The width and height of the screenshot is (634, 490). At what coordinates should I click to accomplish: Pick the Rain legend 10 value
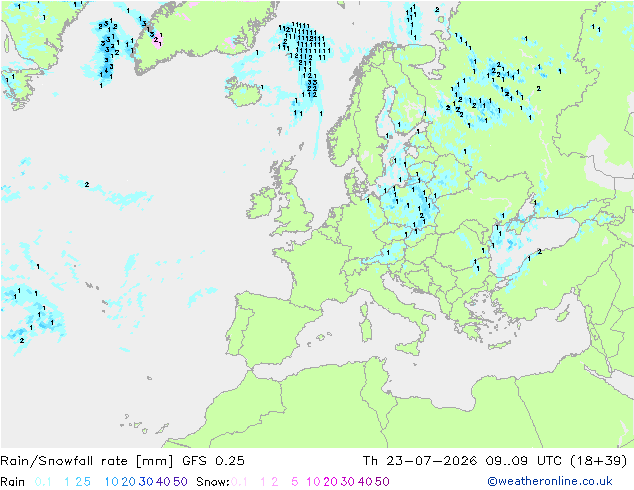(111, 482)
